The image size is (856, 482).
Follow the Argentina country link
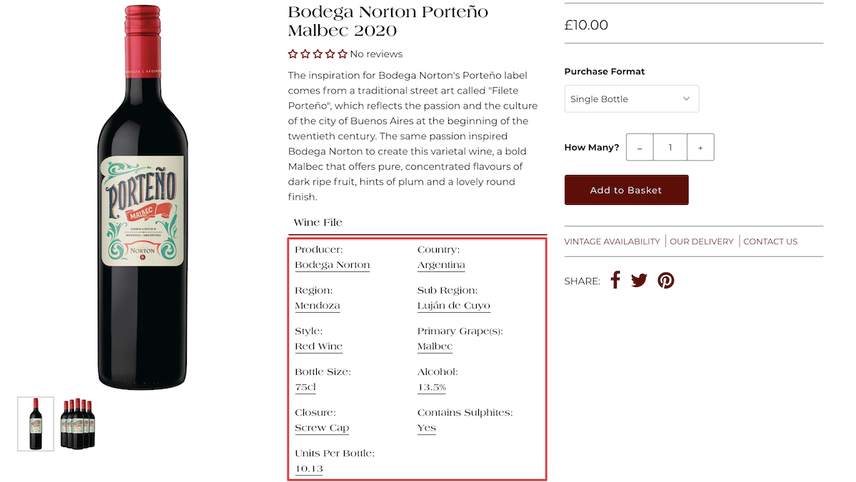point(441,265)
